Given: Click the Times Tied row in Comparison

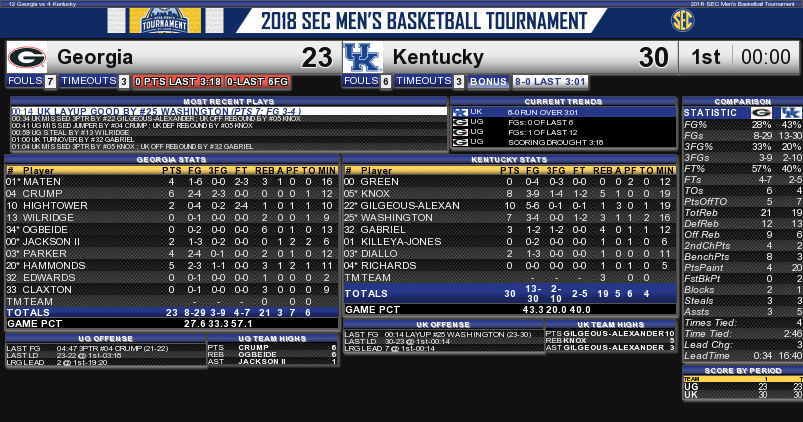Looking at the screenshot, I should 743,323.
